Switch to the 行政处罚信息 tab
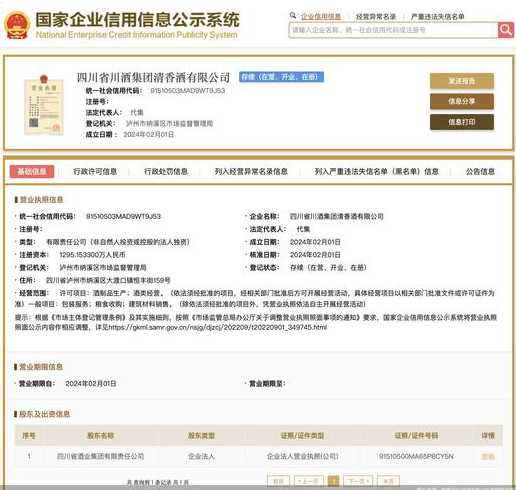516x490 pixels. 166,171
